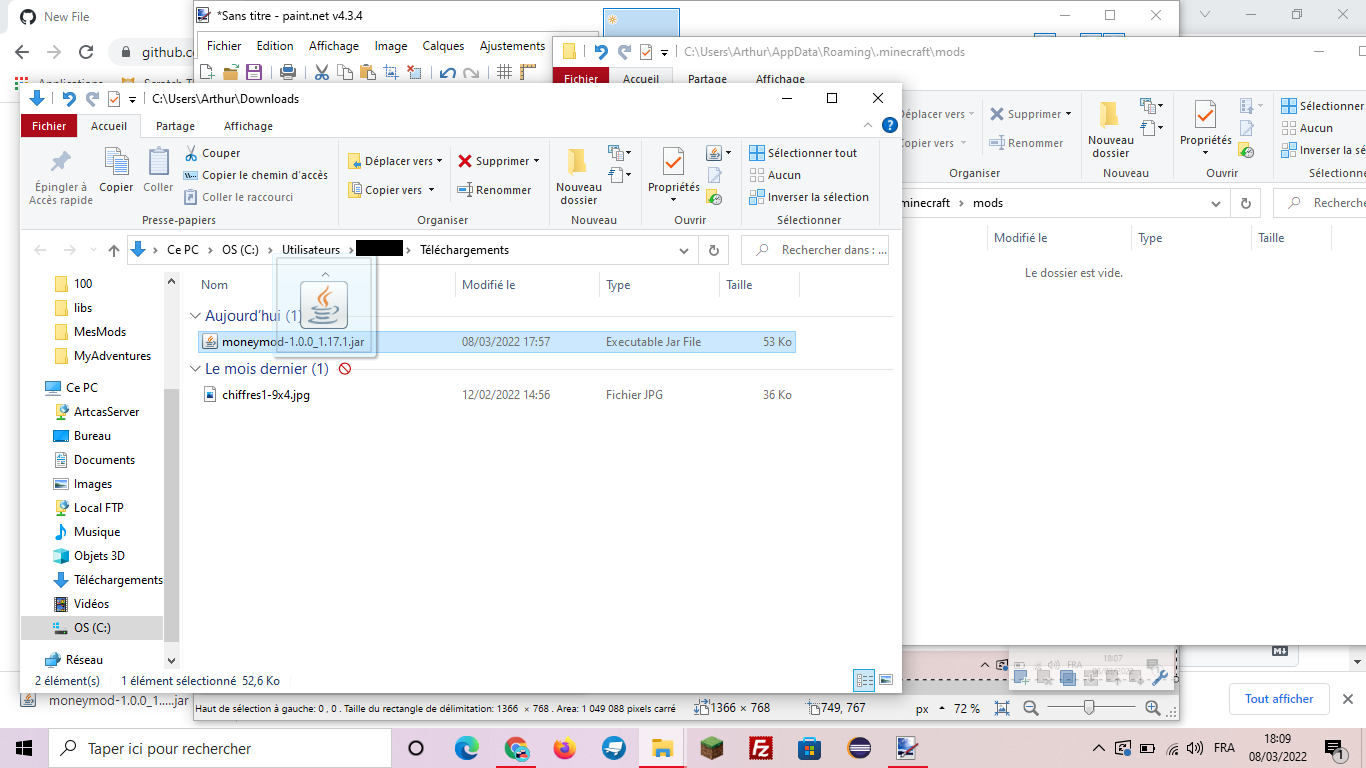
Task: Open the Edition menu in paint.net
Action: pyautogui.click(x=275, y=46)
